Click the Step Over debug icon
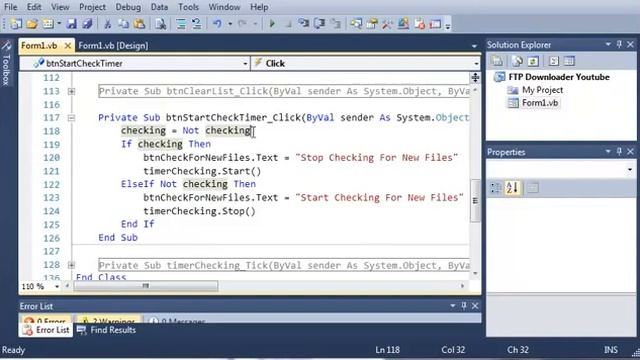 (319, 24)
